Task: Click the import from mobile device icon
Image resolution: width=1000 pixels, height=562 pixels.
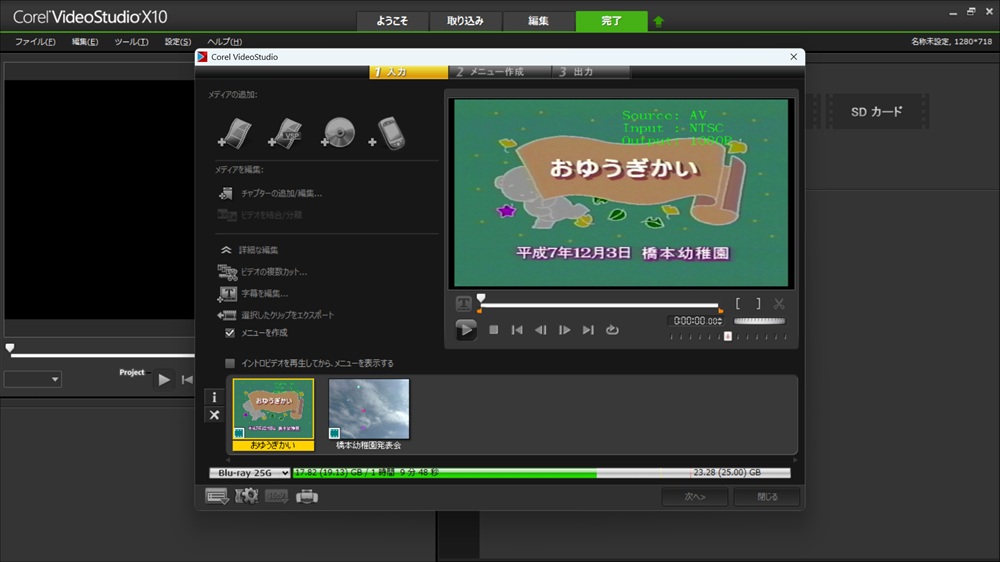Action: pyautogui.click(x=388, y=133)
